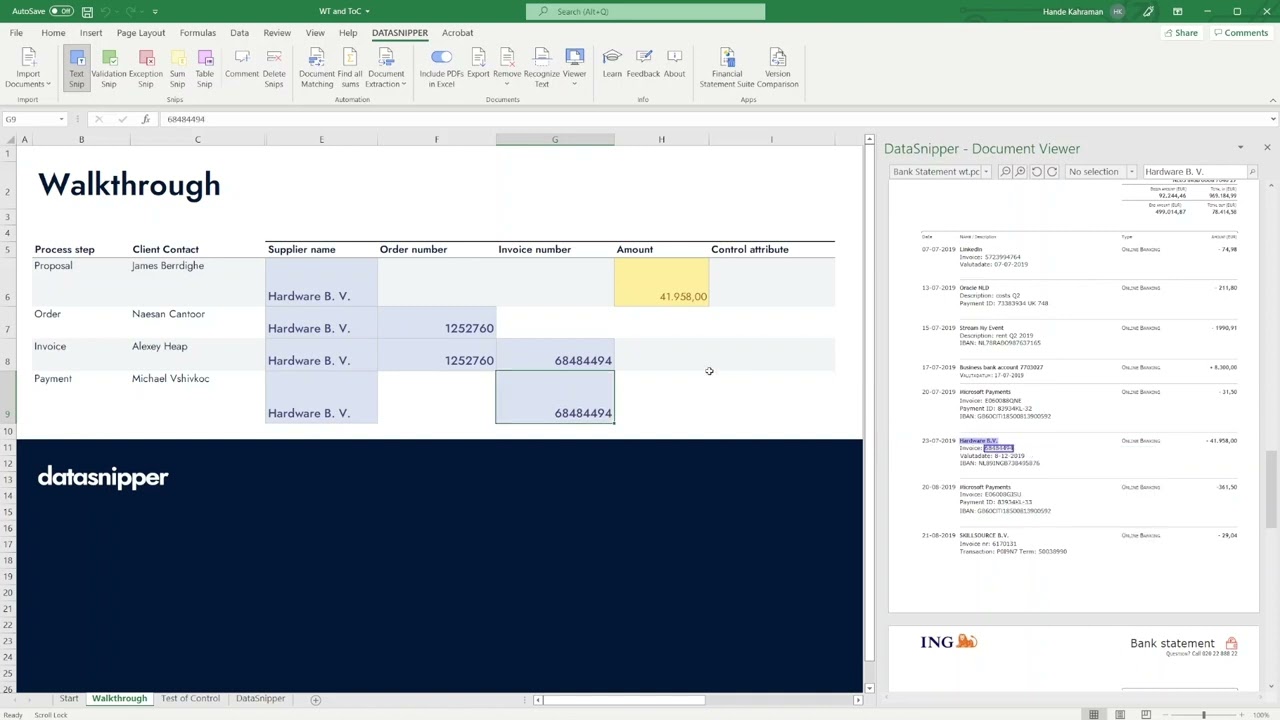
Task: Run Document Matching
Action: [317, 68]
